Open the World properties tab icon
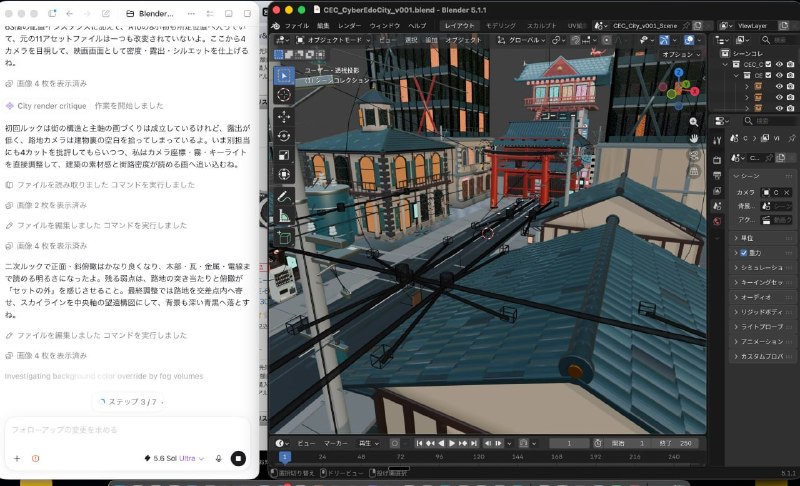 coord(717,221)
